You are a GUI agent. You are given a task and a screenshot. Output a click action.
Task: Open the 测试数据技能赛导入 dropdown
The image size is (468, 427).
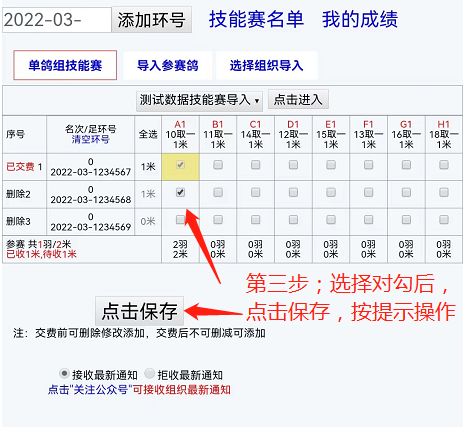[200, 100]
